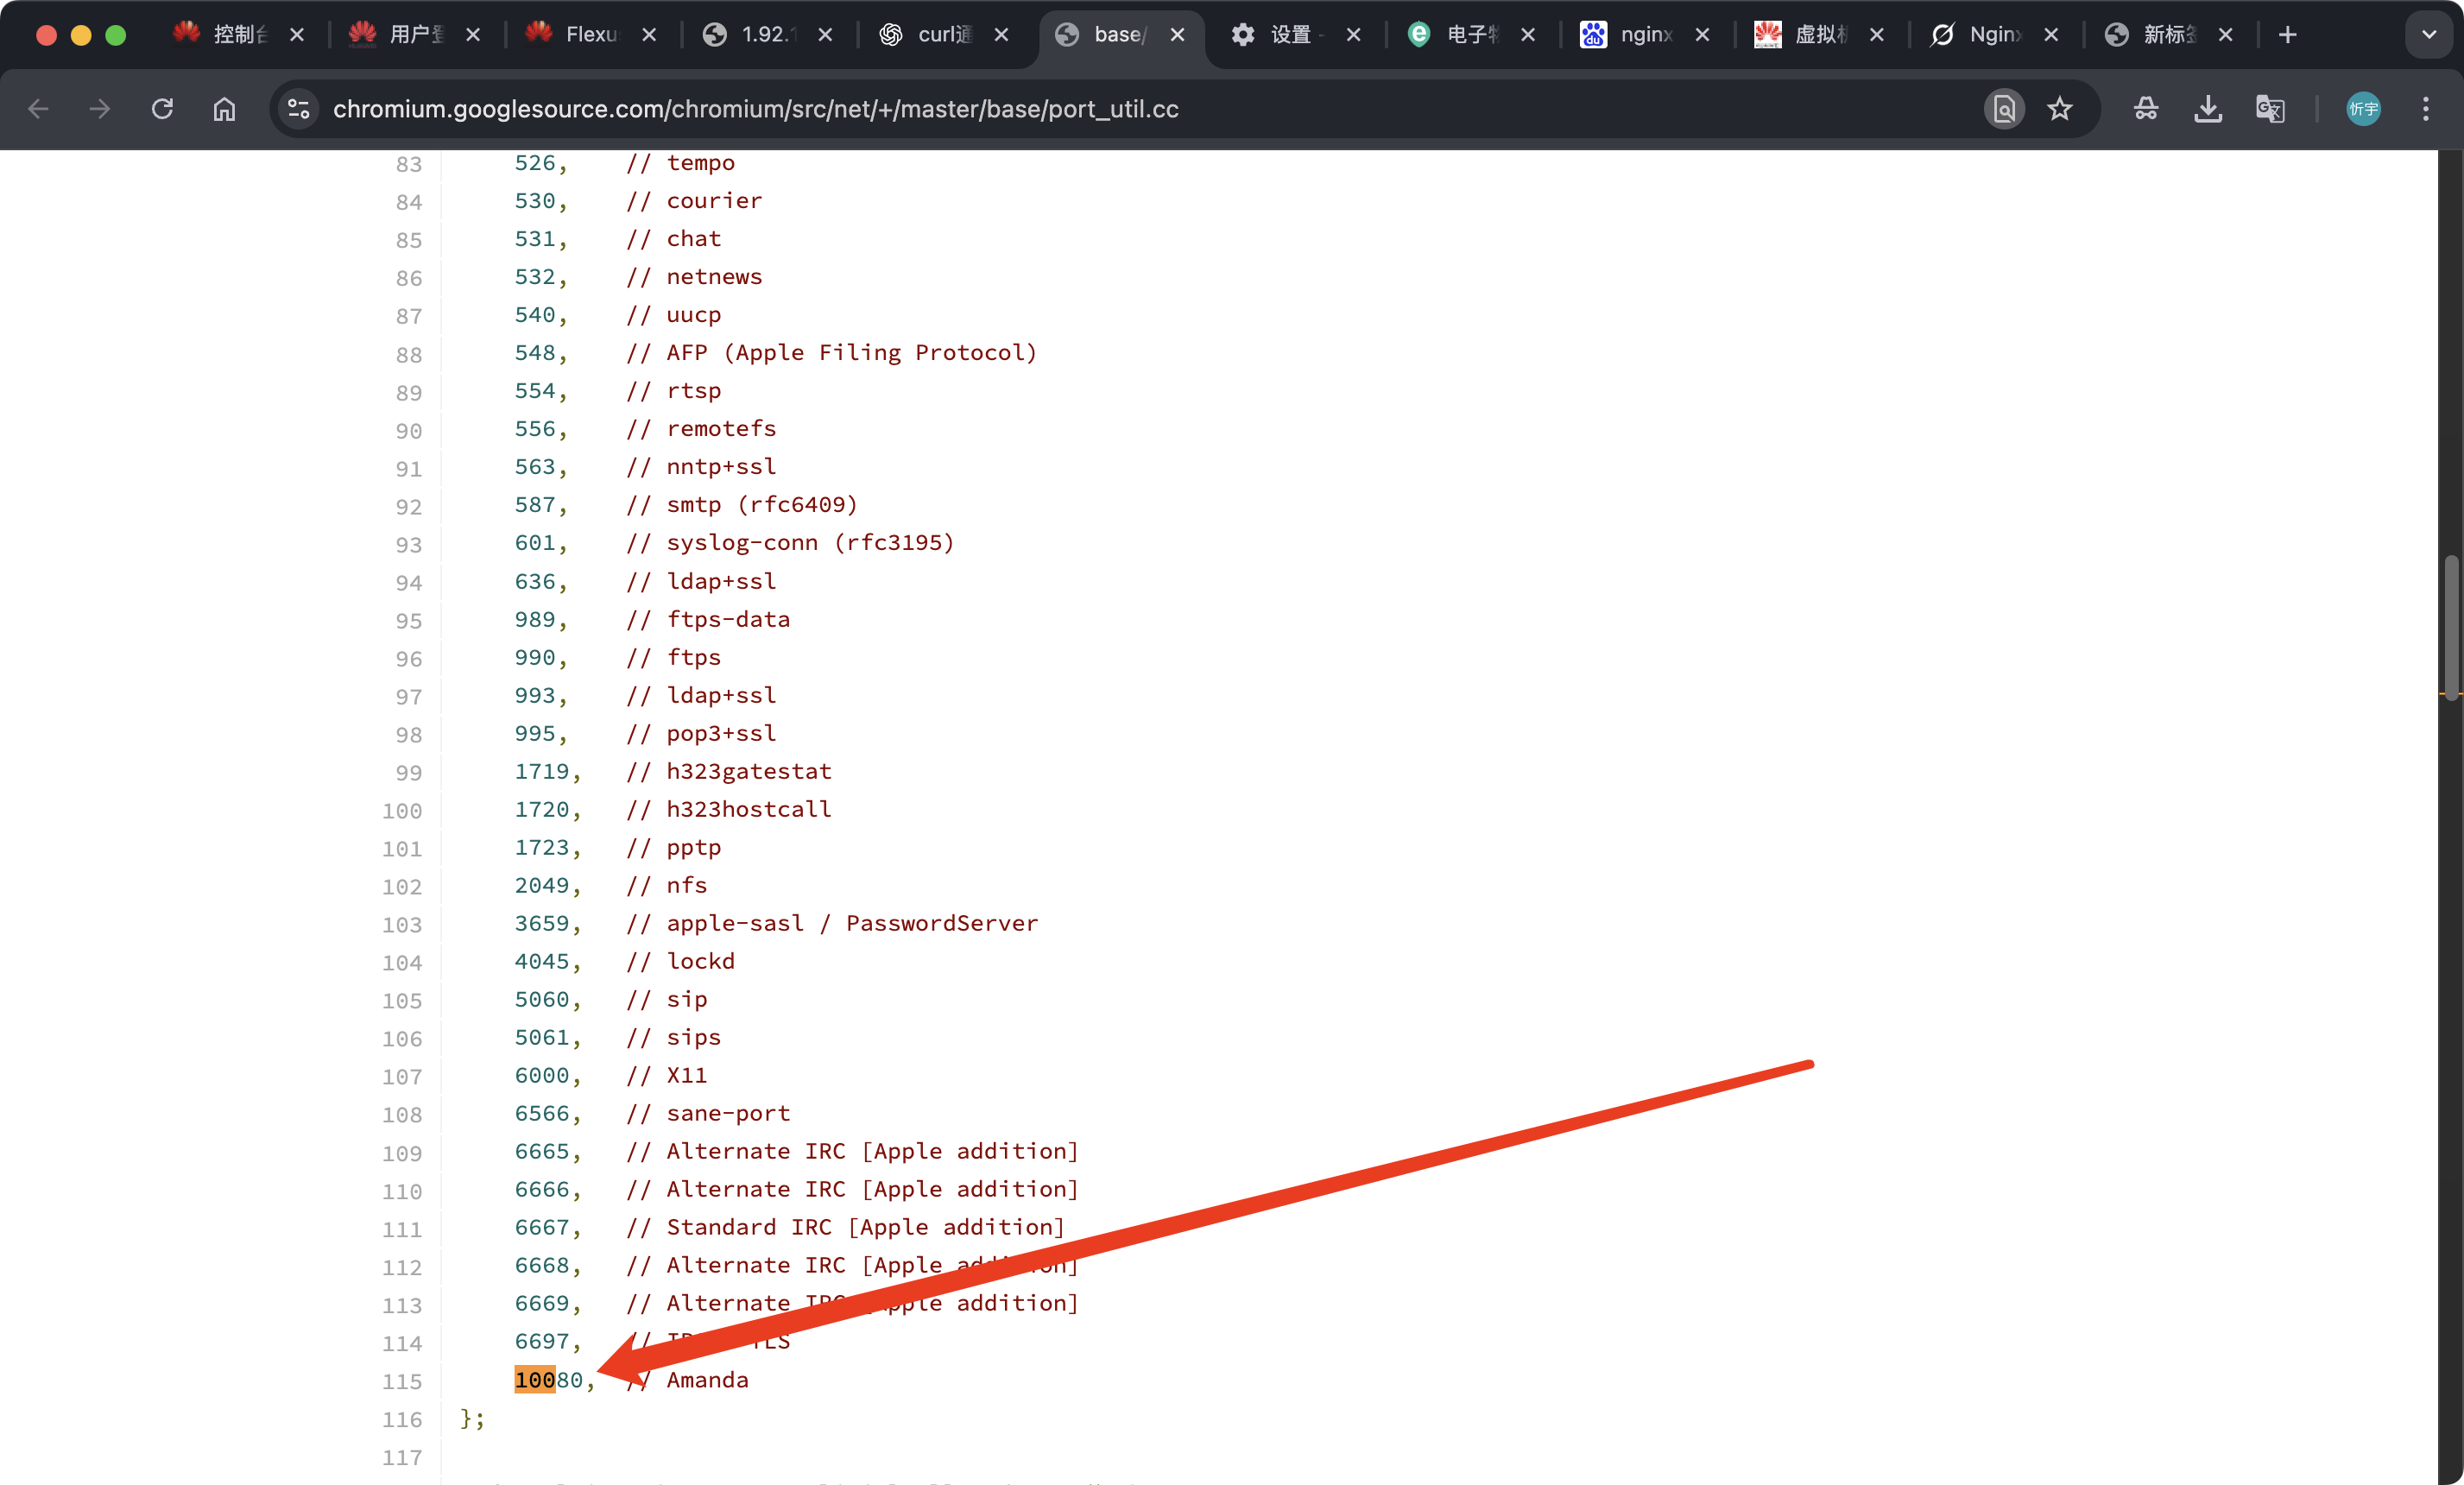
Task: Switch to the 设置 settings tab
Action: 1290,35
